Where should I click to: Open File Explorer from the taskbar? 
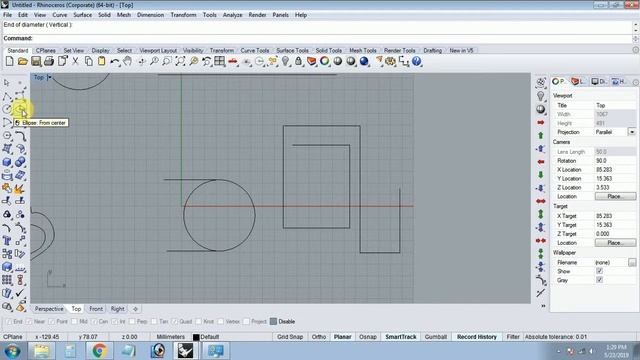click(41, 351)
